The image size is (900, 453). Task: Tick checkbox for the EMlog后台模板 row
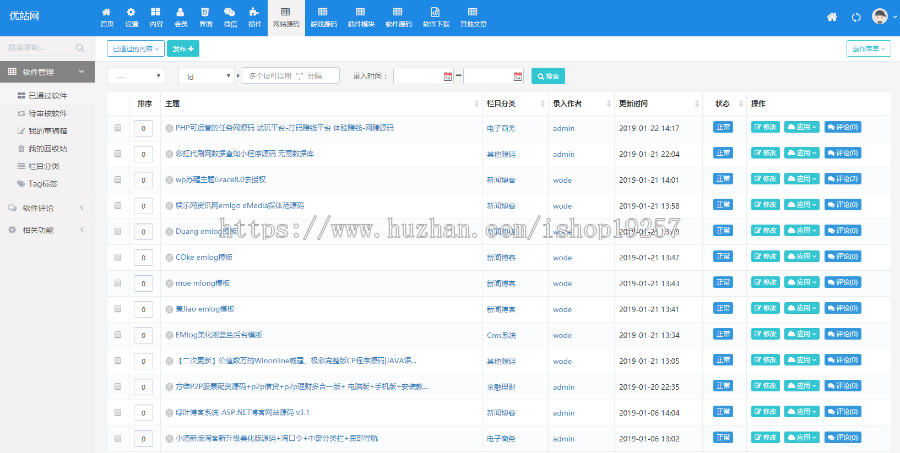point(118,335)
